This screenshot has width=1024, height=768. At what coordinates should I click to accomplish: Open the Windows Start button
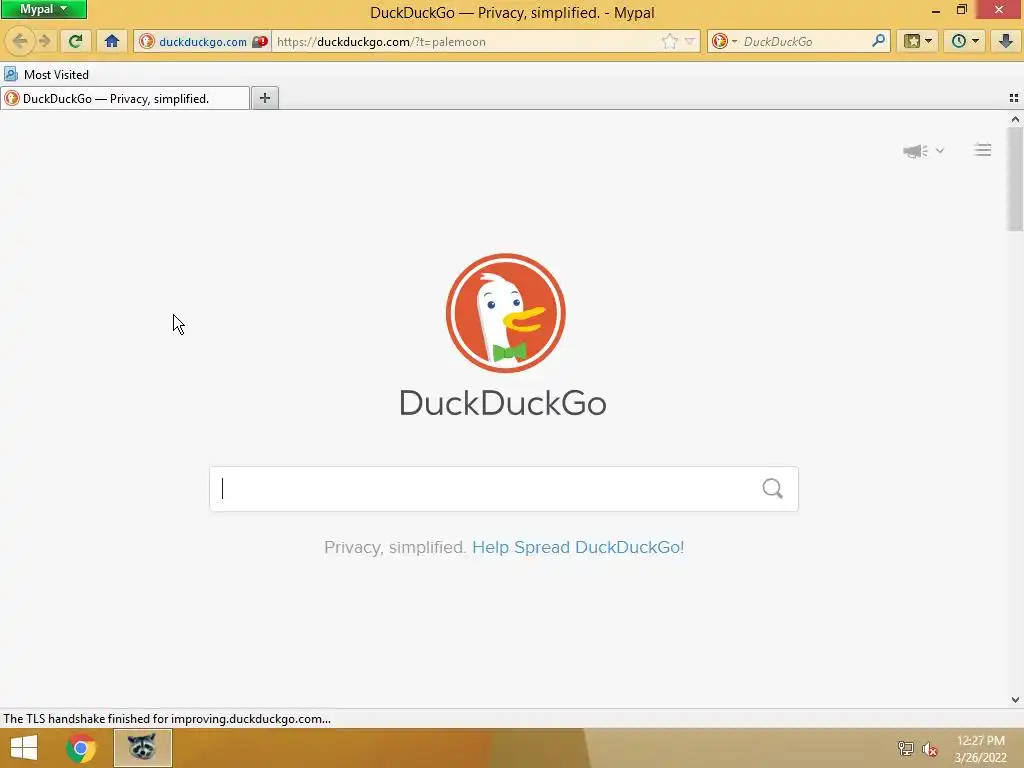(24, 748)
